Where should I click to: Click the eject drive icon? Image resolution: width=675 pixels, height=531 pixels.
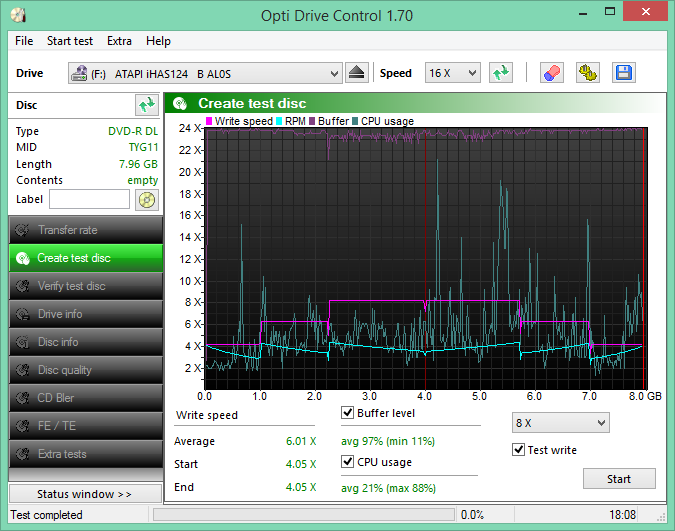click(x=356, y=73)
